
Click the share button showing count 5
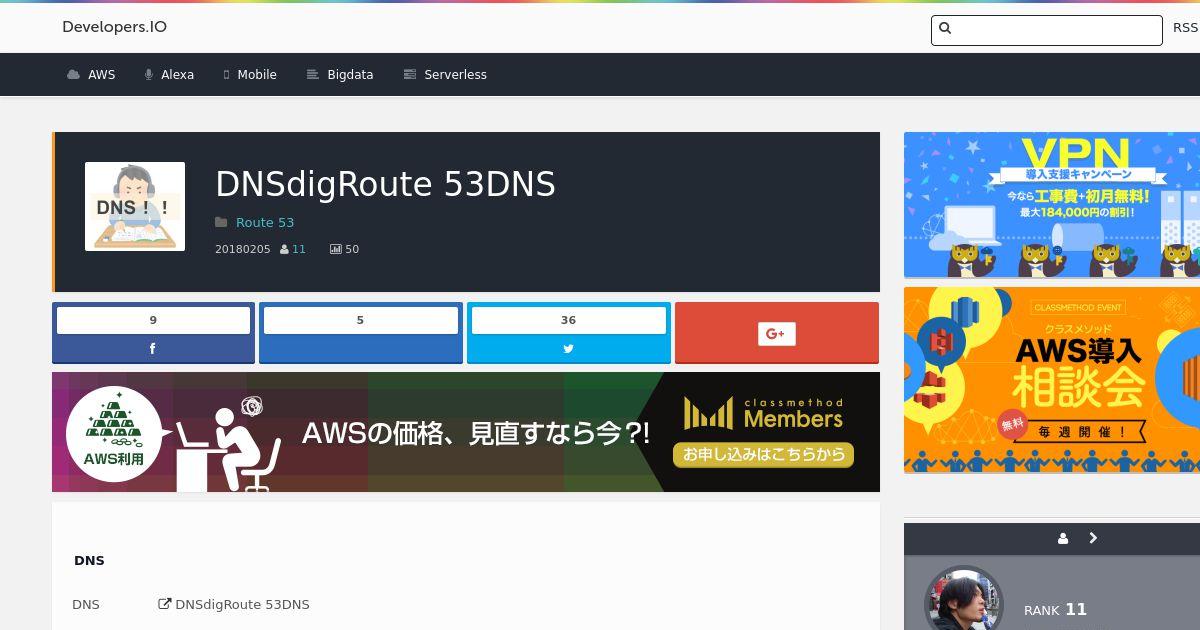point(361,333)
